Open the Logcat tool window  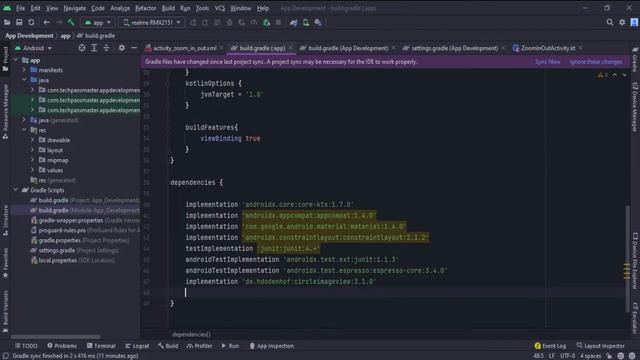[x=137, y=346]
